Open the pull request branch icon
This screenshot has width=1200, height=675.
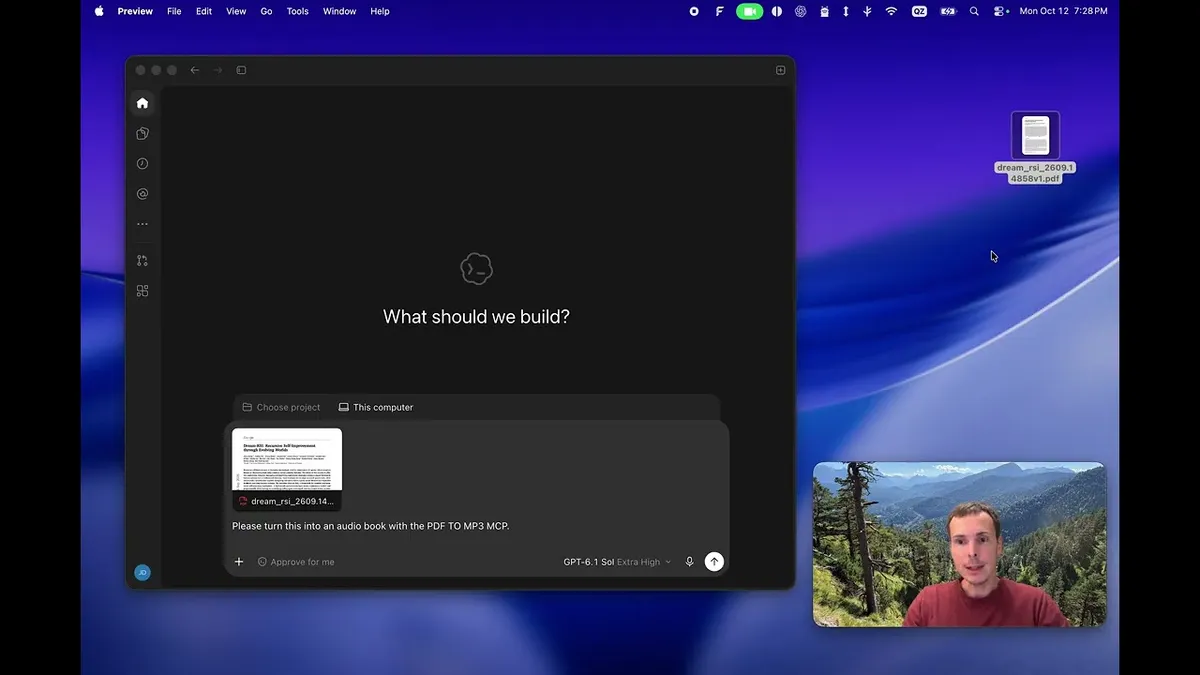(142, 261)
